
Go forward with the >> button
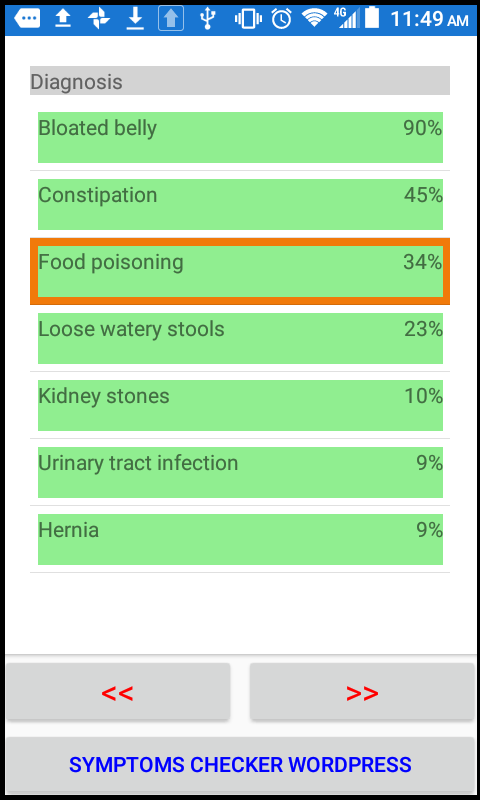click(362, 692)
